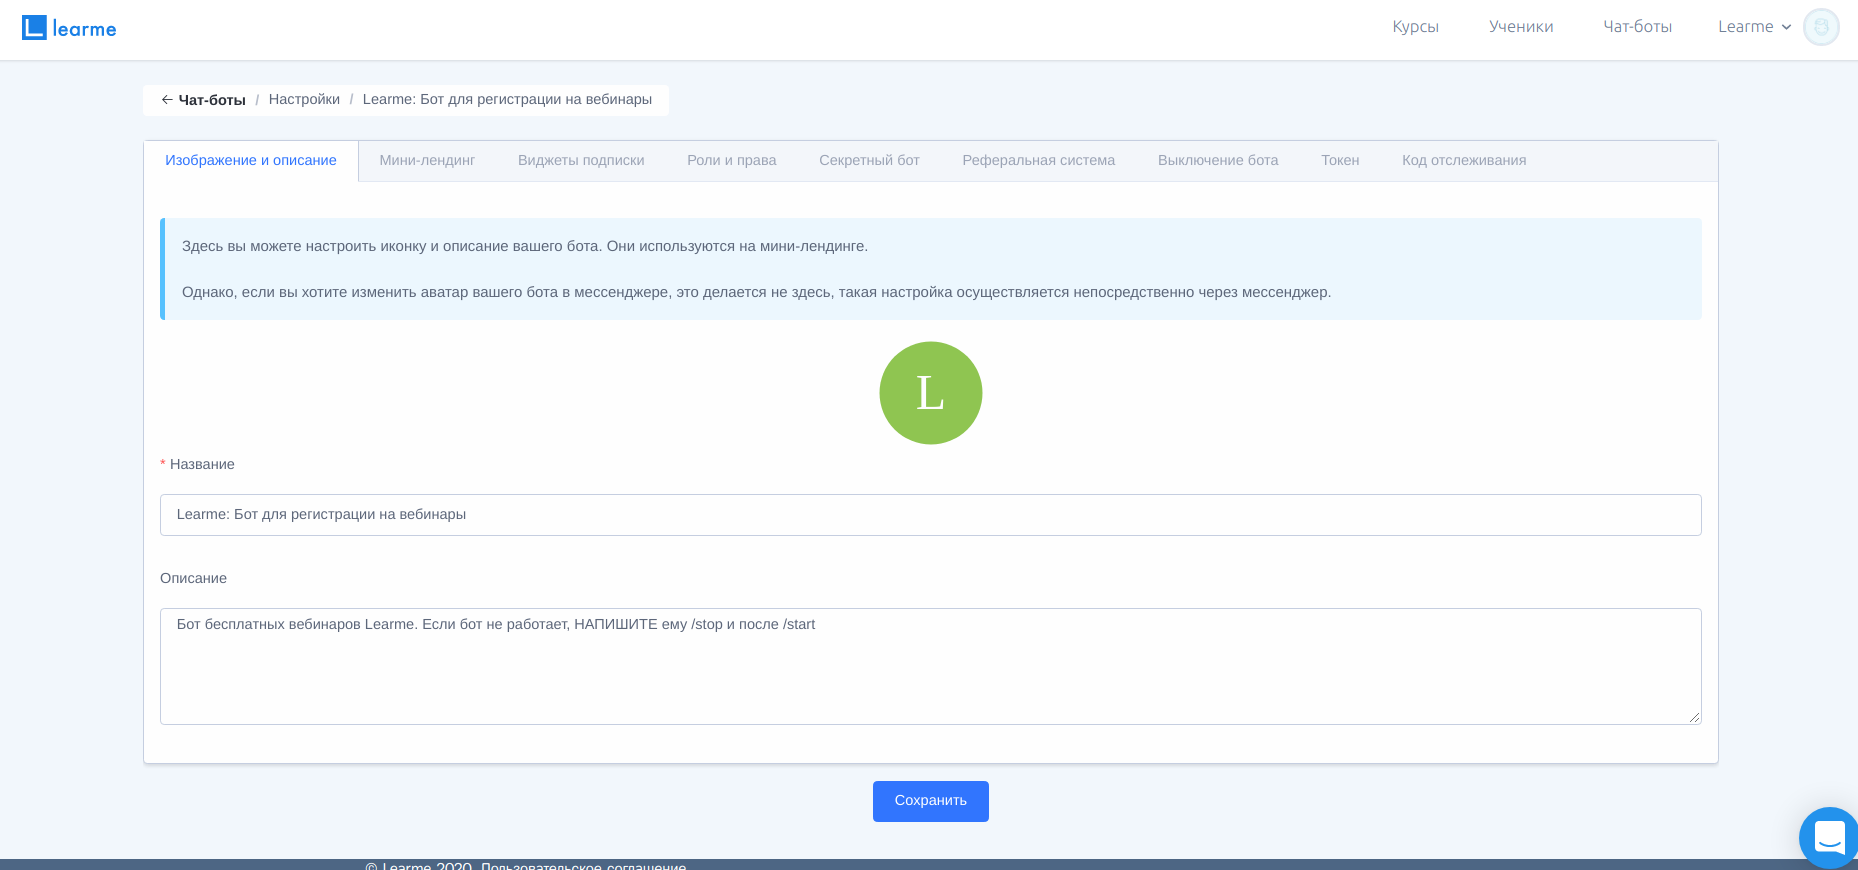Image resolution: width=1858 pixels, height=870 pixels.
Task: Open Курсы in top navigation
Action: pyautogui.click(x=1415, y=27)
